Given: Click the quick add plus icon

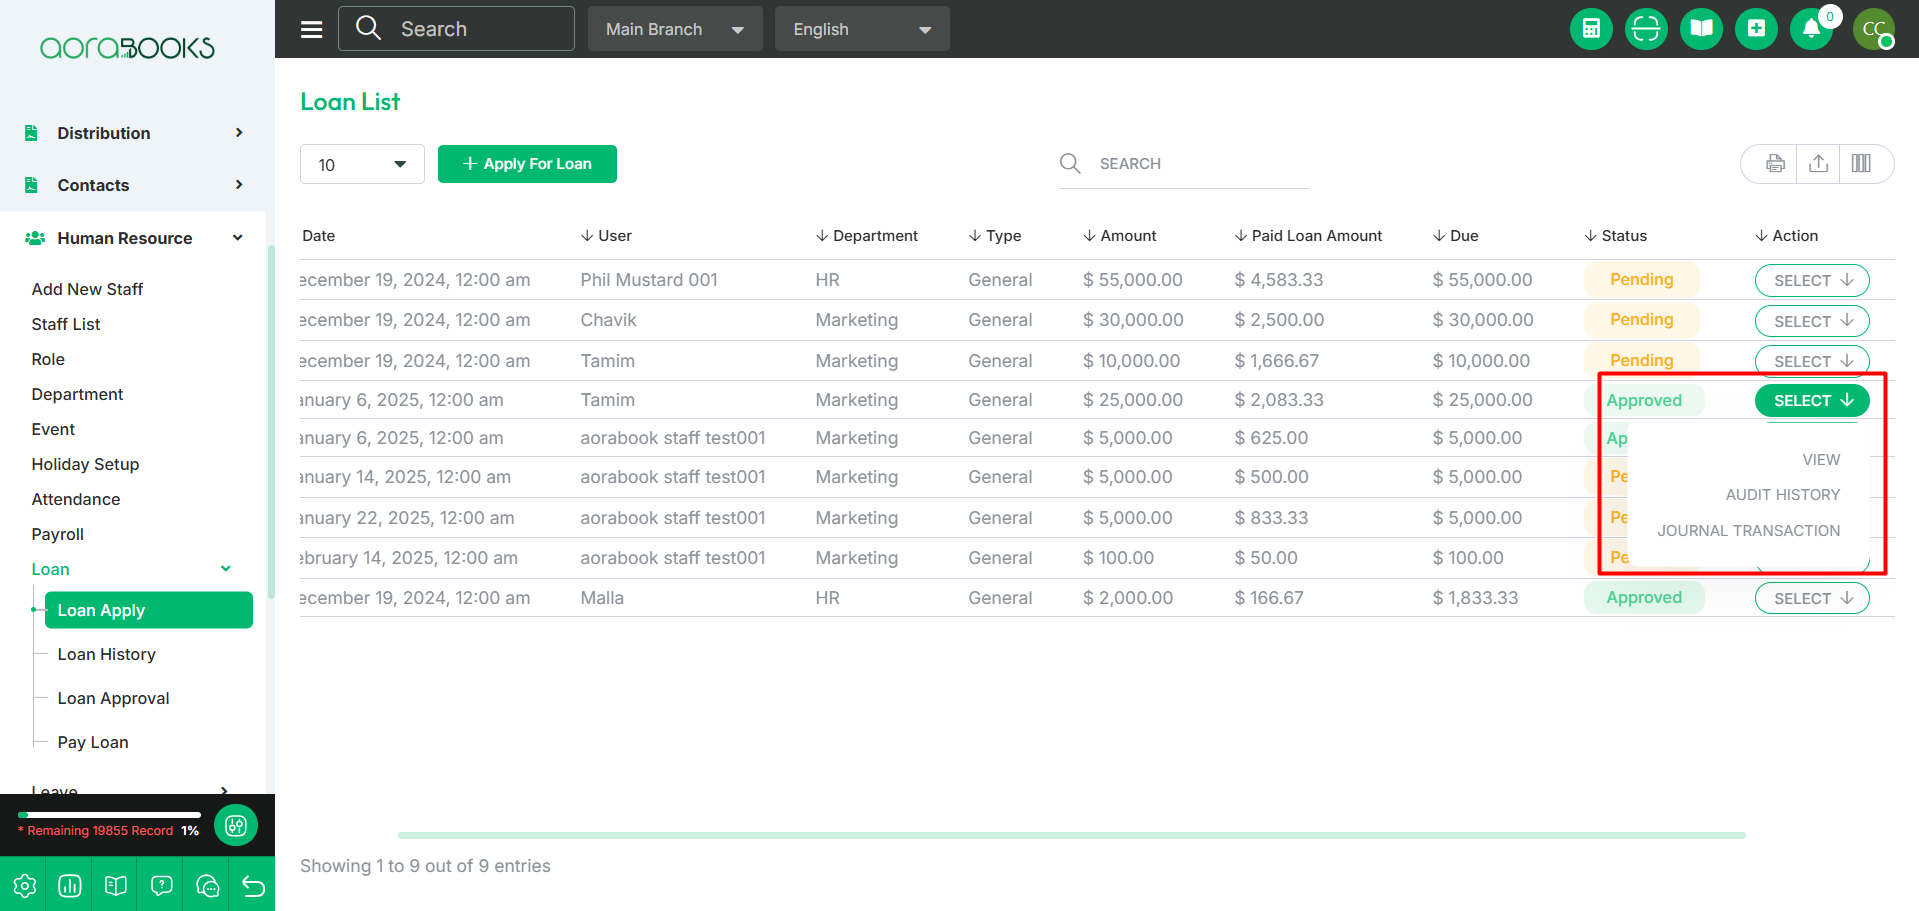Looking at the screenshot, I should point(1756,28).
